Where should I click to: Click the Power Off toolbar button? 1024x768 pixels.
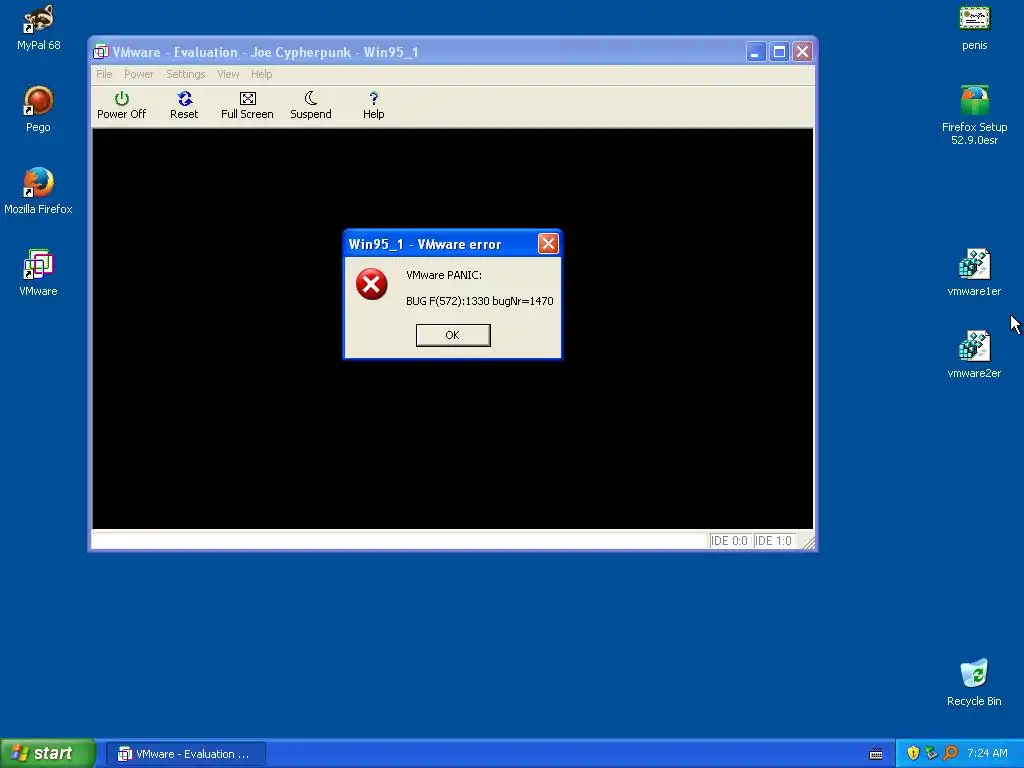coord(121,105)
